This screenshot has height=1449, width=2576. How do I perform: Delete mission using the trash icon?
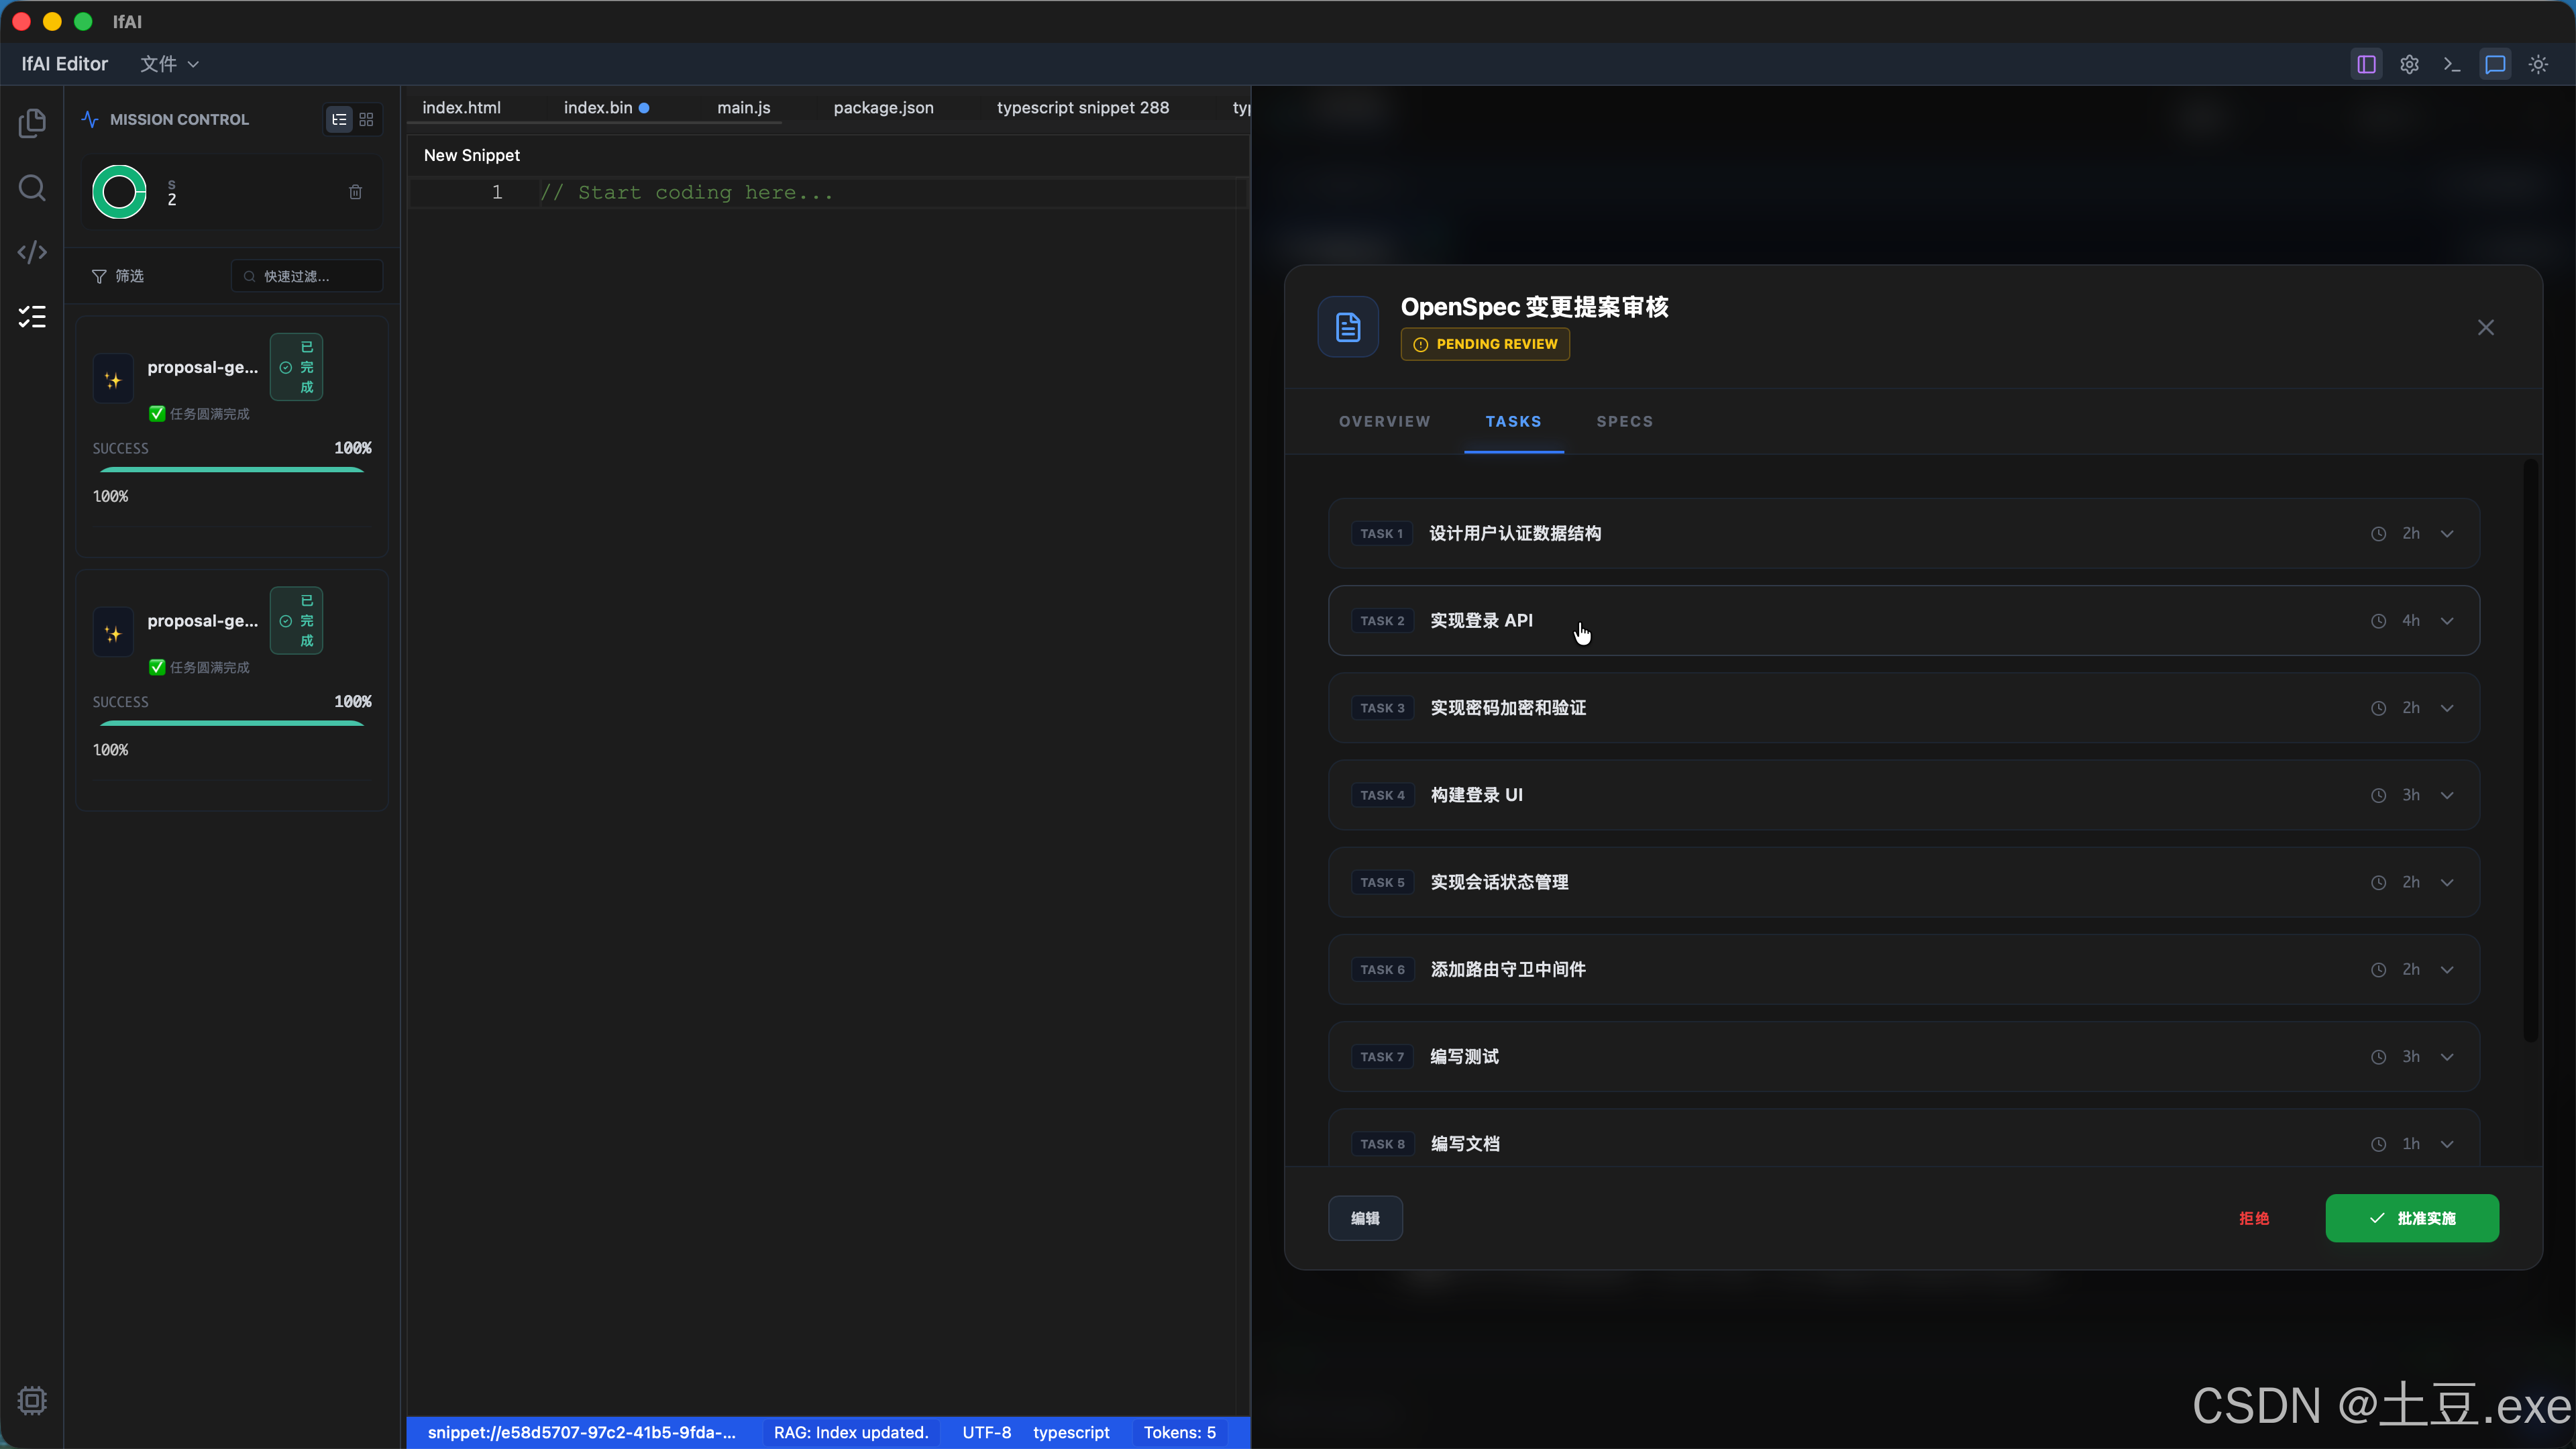point(355,192)
